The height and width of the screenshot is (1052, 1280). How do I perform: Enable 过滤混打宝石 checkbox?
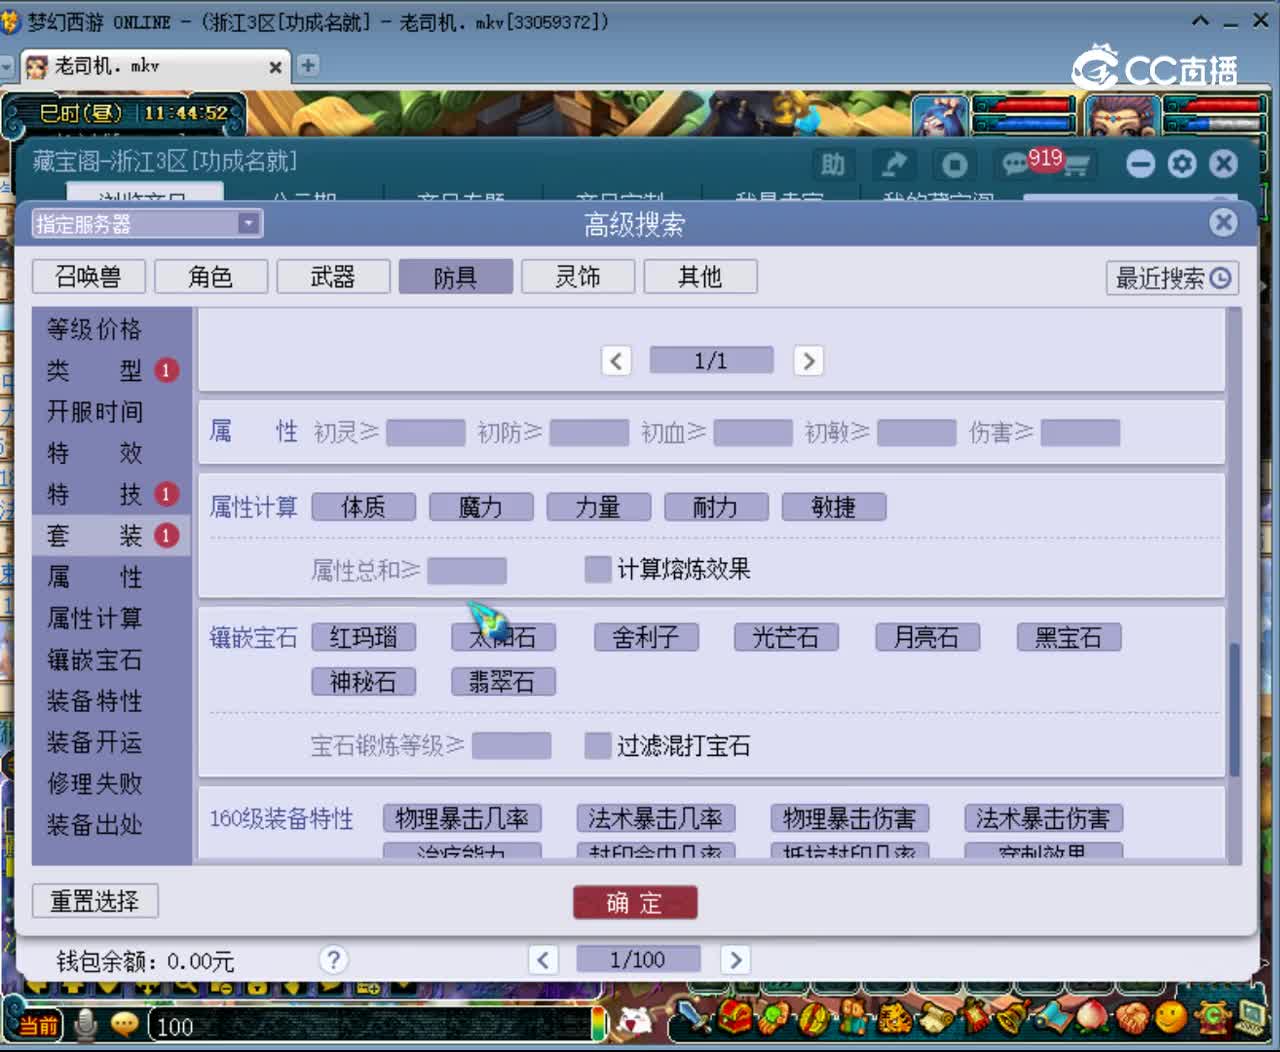598,745
